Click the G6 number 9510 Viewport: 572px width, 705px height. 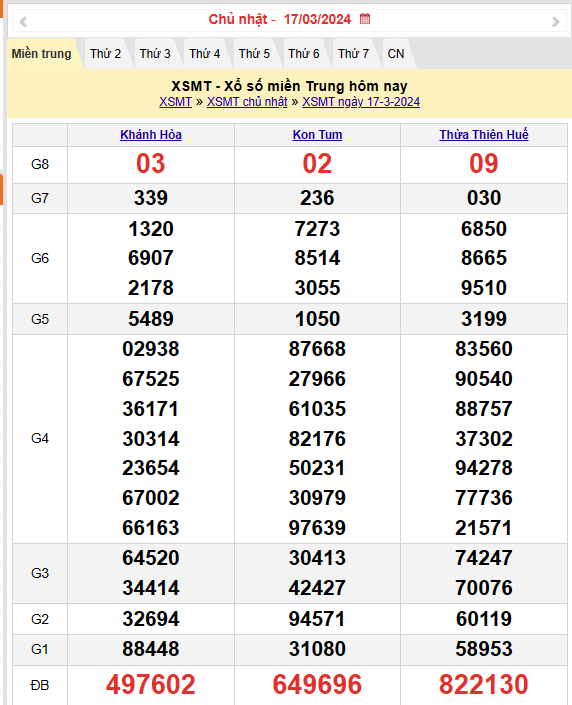tap(483, 288)
